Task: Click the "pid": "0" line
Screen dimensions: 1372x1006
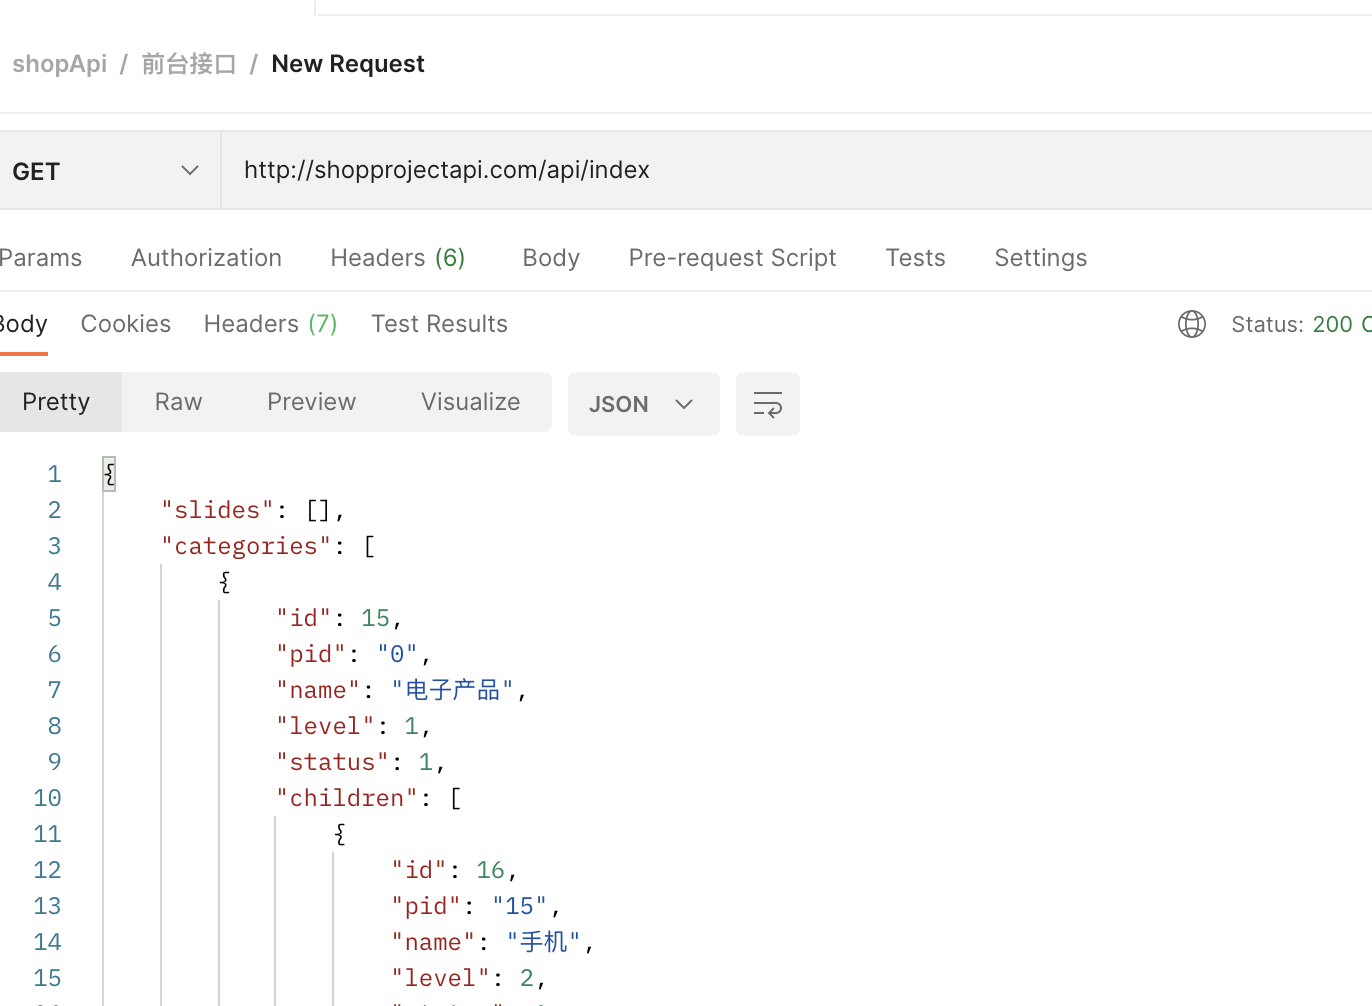Action: pos(354,654)
